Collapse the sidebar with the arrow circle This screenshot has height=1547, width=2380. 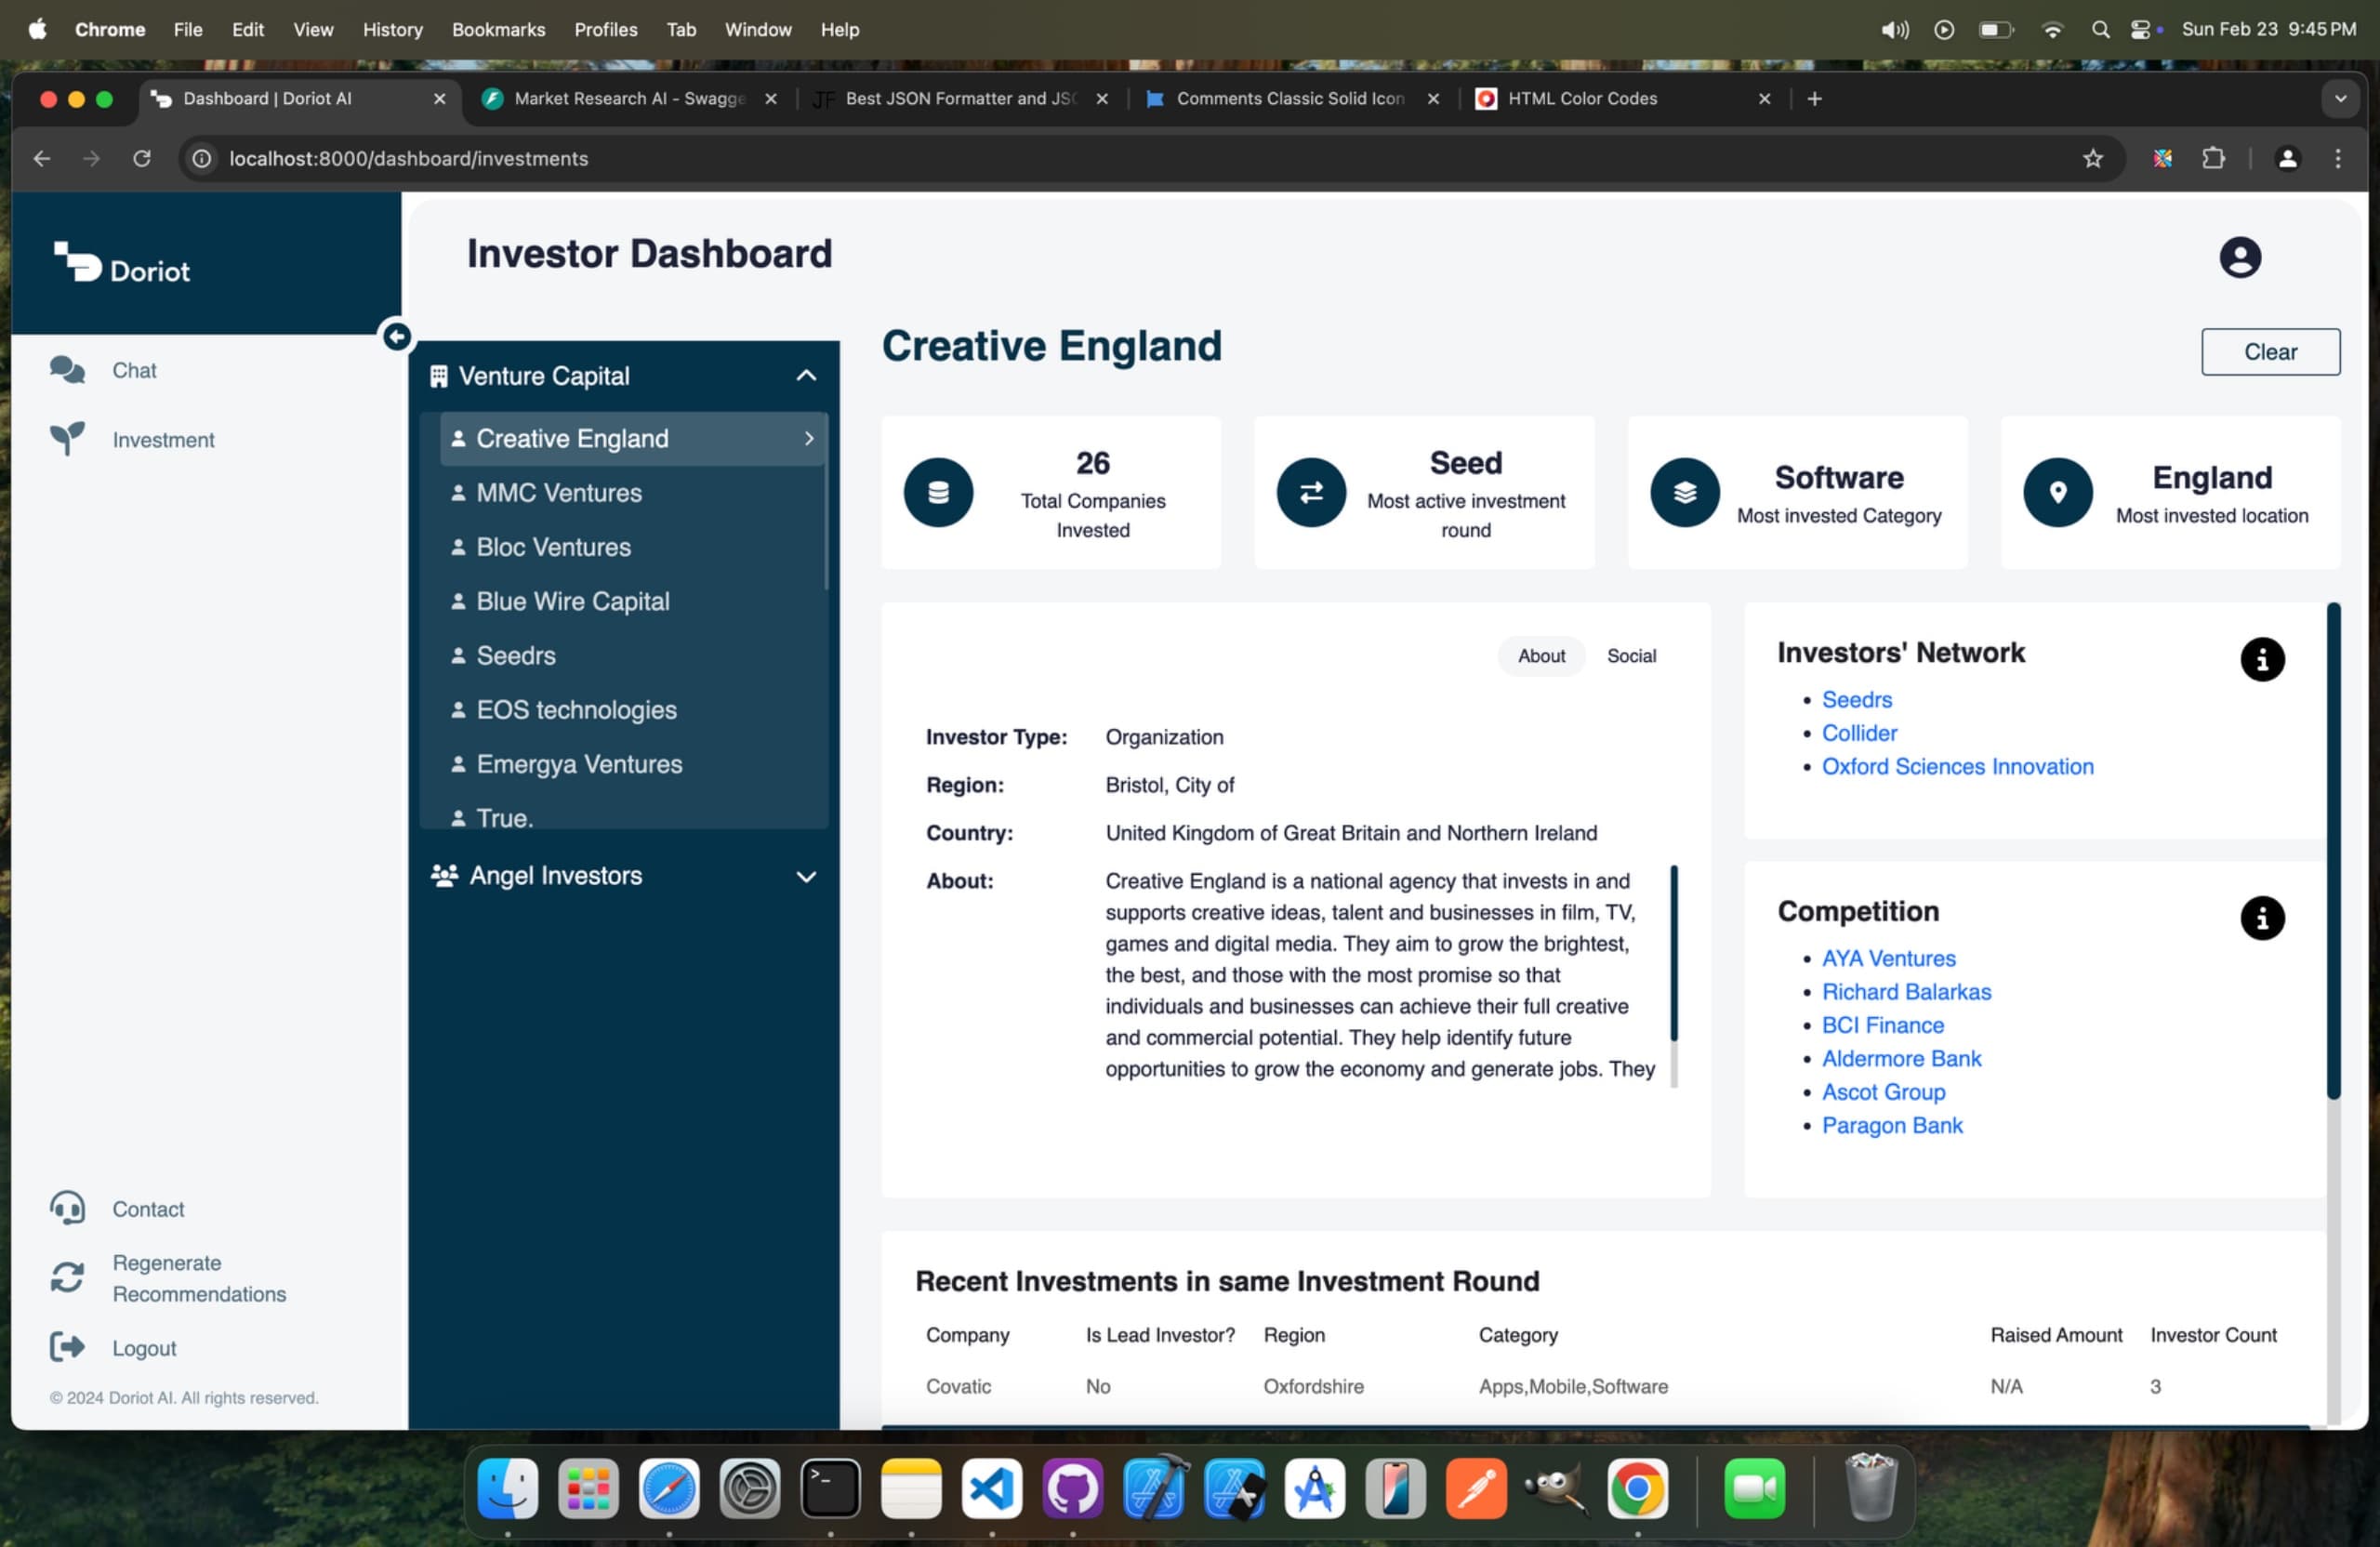[397, 336]
